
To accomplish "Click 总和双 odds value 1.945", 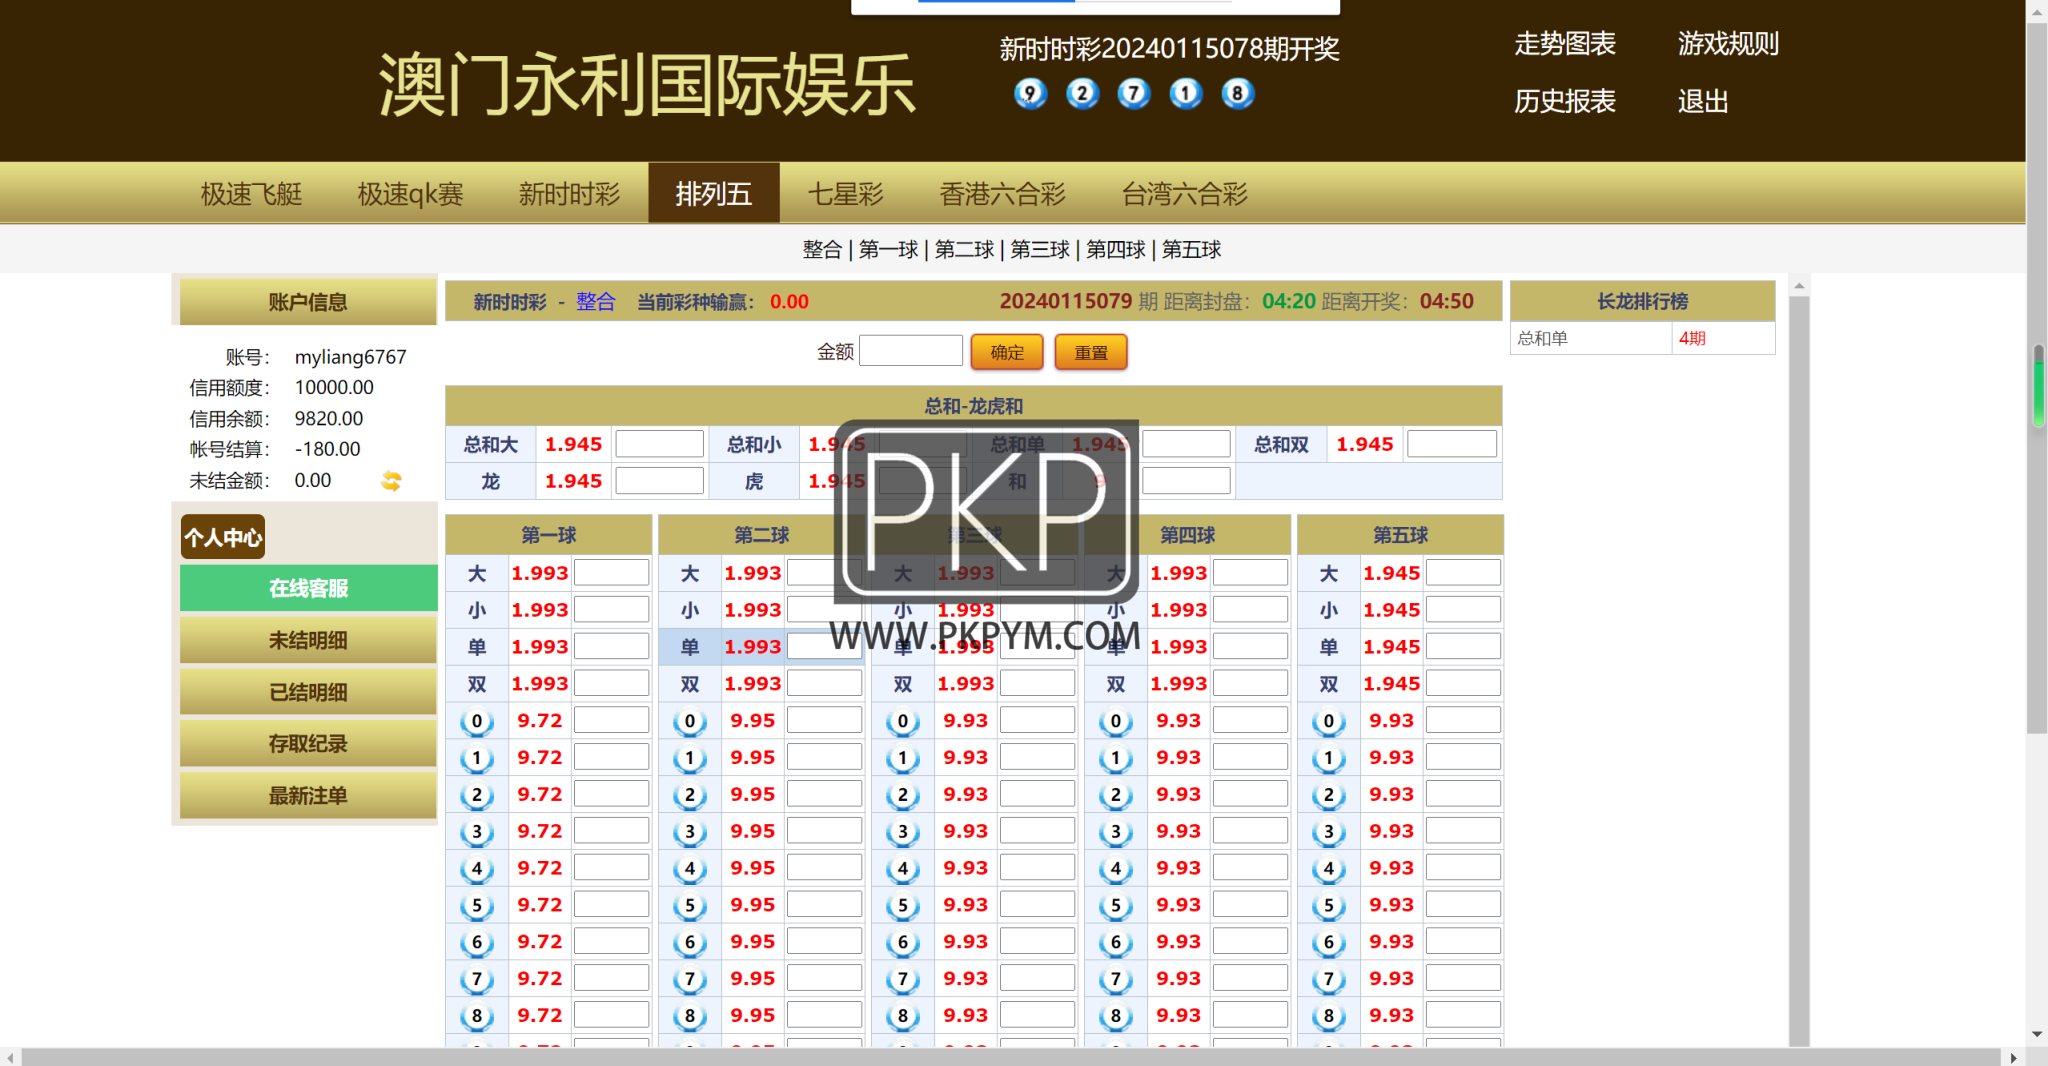I will [1365, 444].
